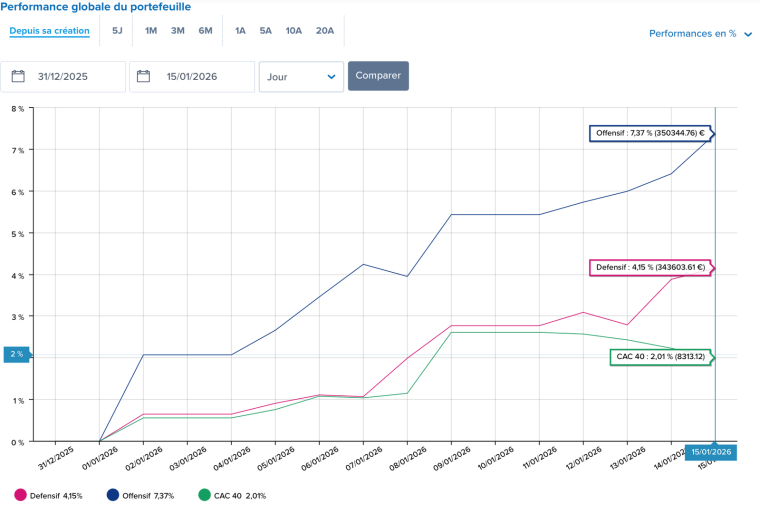Viewport: 760px width, 505px height.
Task: Toggle the CAC 40 series in the legend
Action: pos(232,494)
